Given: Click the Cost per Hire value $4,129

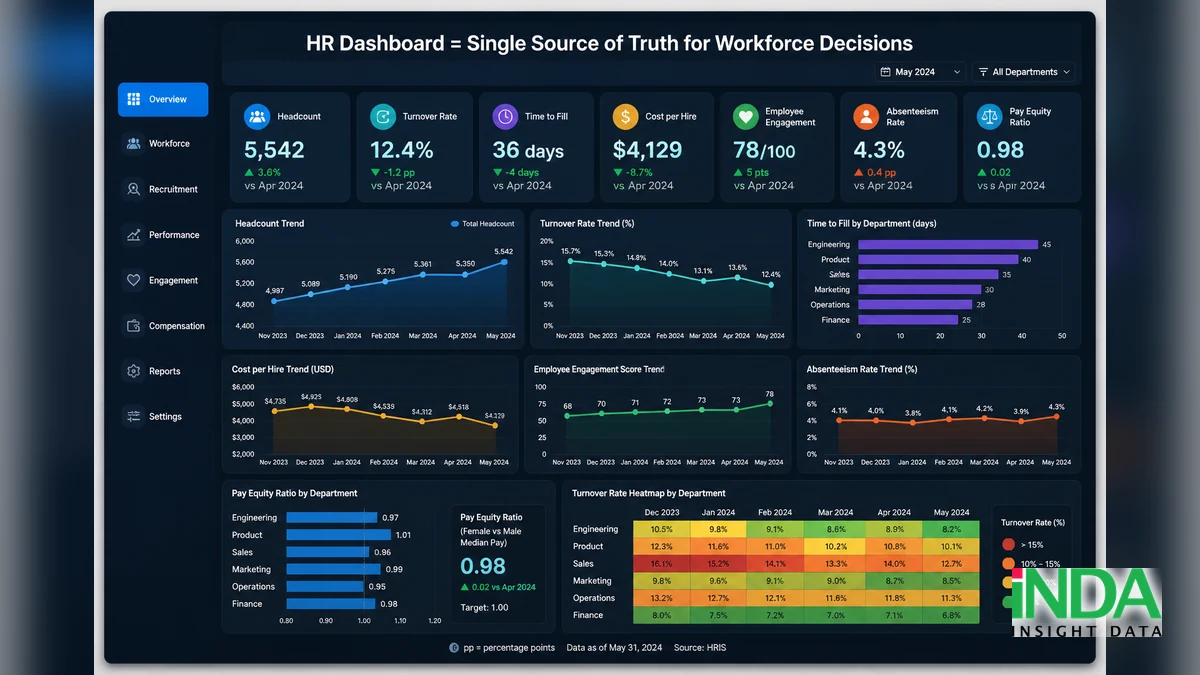Looking at the screenshot, I should point(648,150).
